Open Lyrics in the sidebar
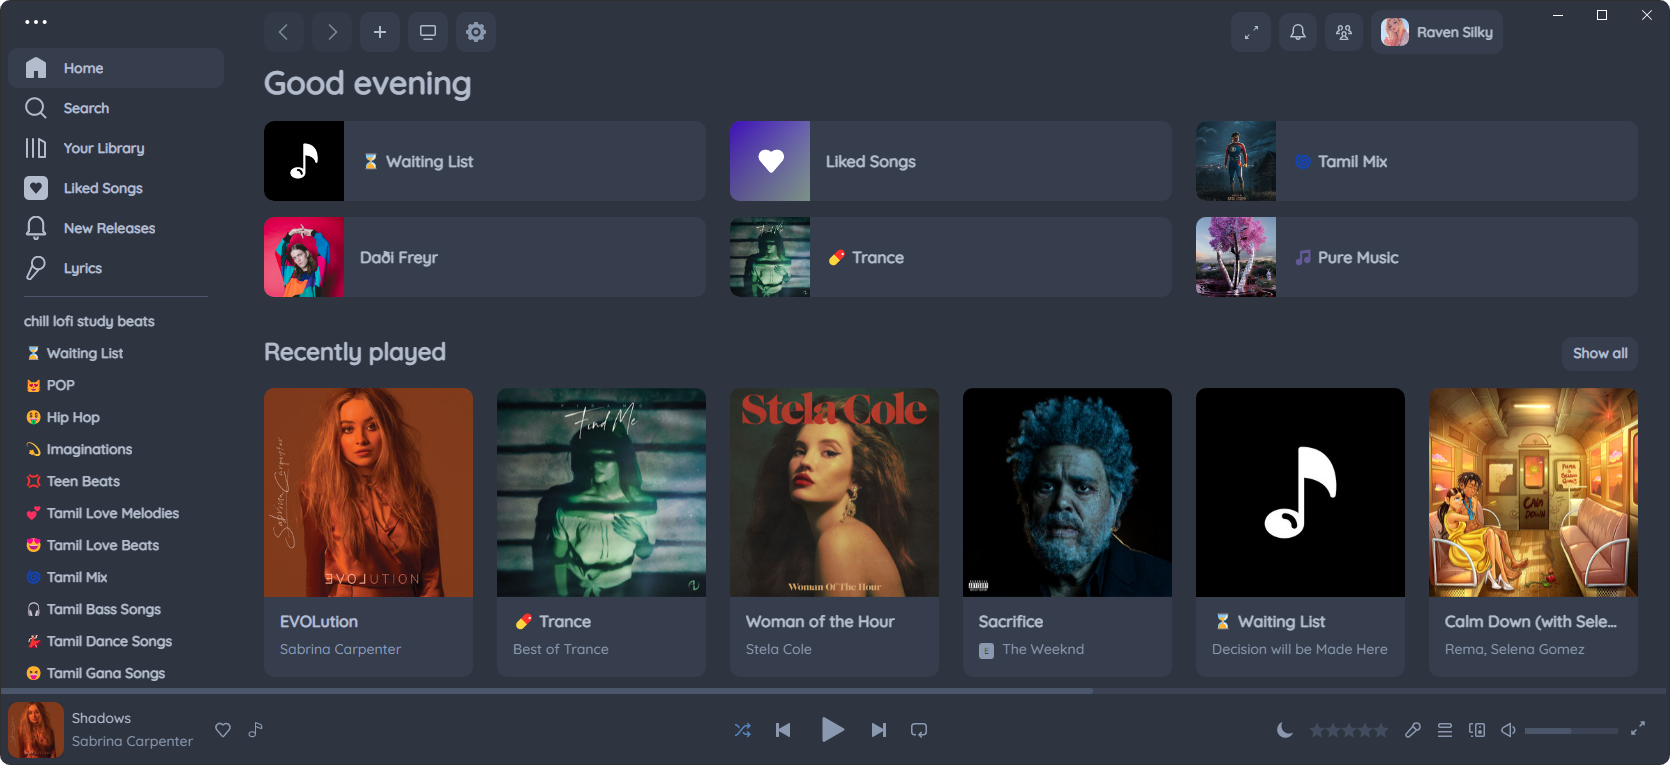The width and height of the screenshot is (1670, 765). (116, 268)
